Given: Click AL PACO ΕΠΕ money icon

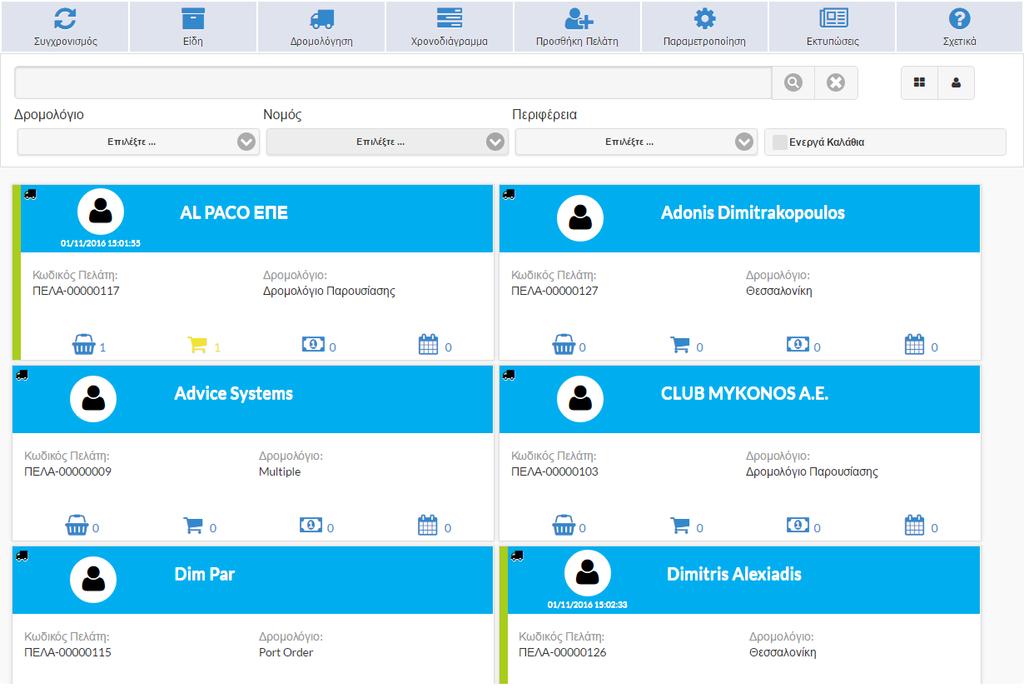Looking at the screenshot, I should click(x=313, y=344).
